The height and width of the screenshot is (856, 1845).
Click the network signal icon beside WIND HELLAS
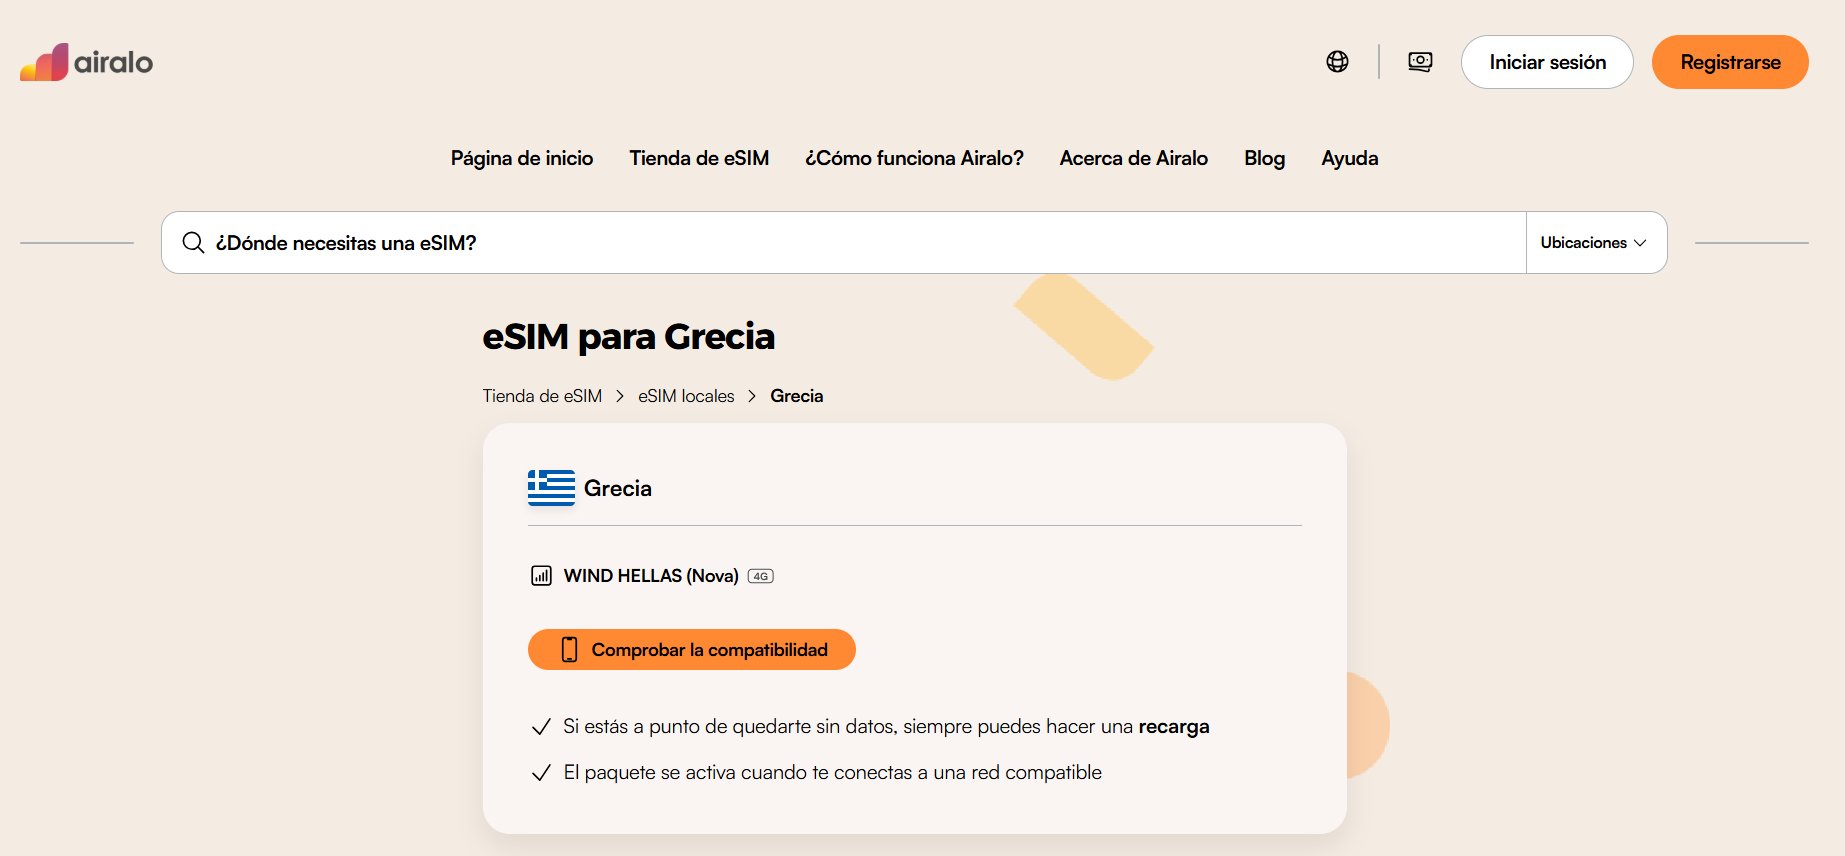pyautogui.click(x=541, y=576)
